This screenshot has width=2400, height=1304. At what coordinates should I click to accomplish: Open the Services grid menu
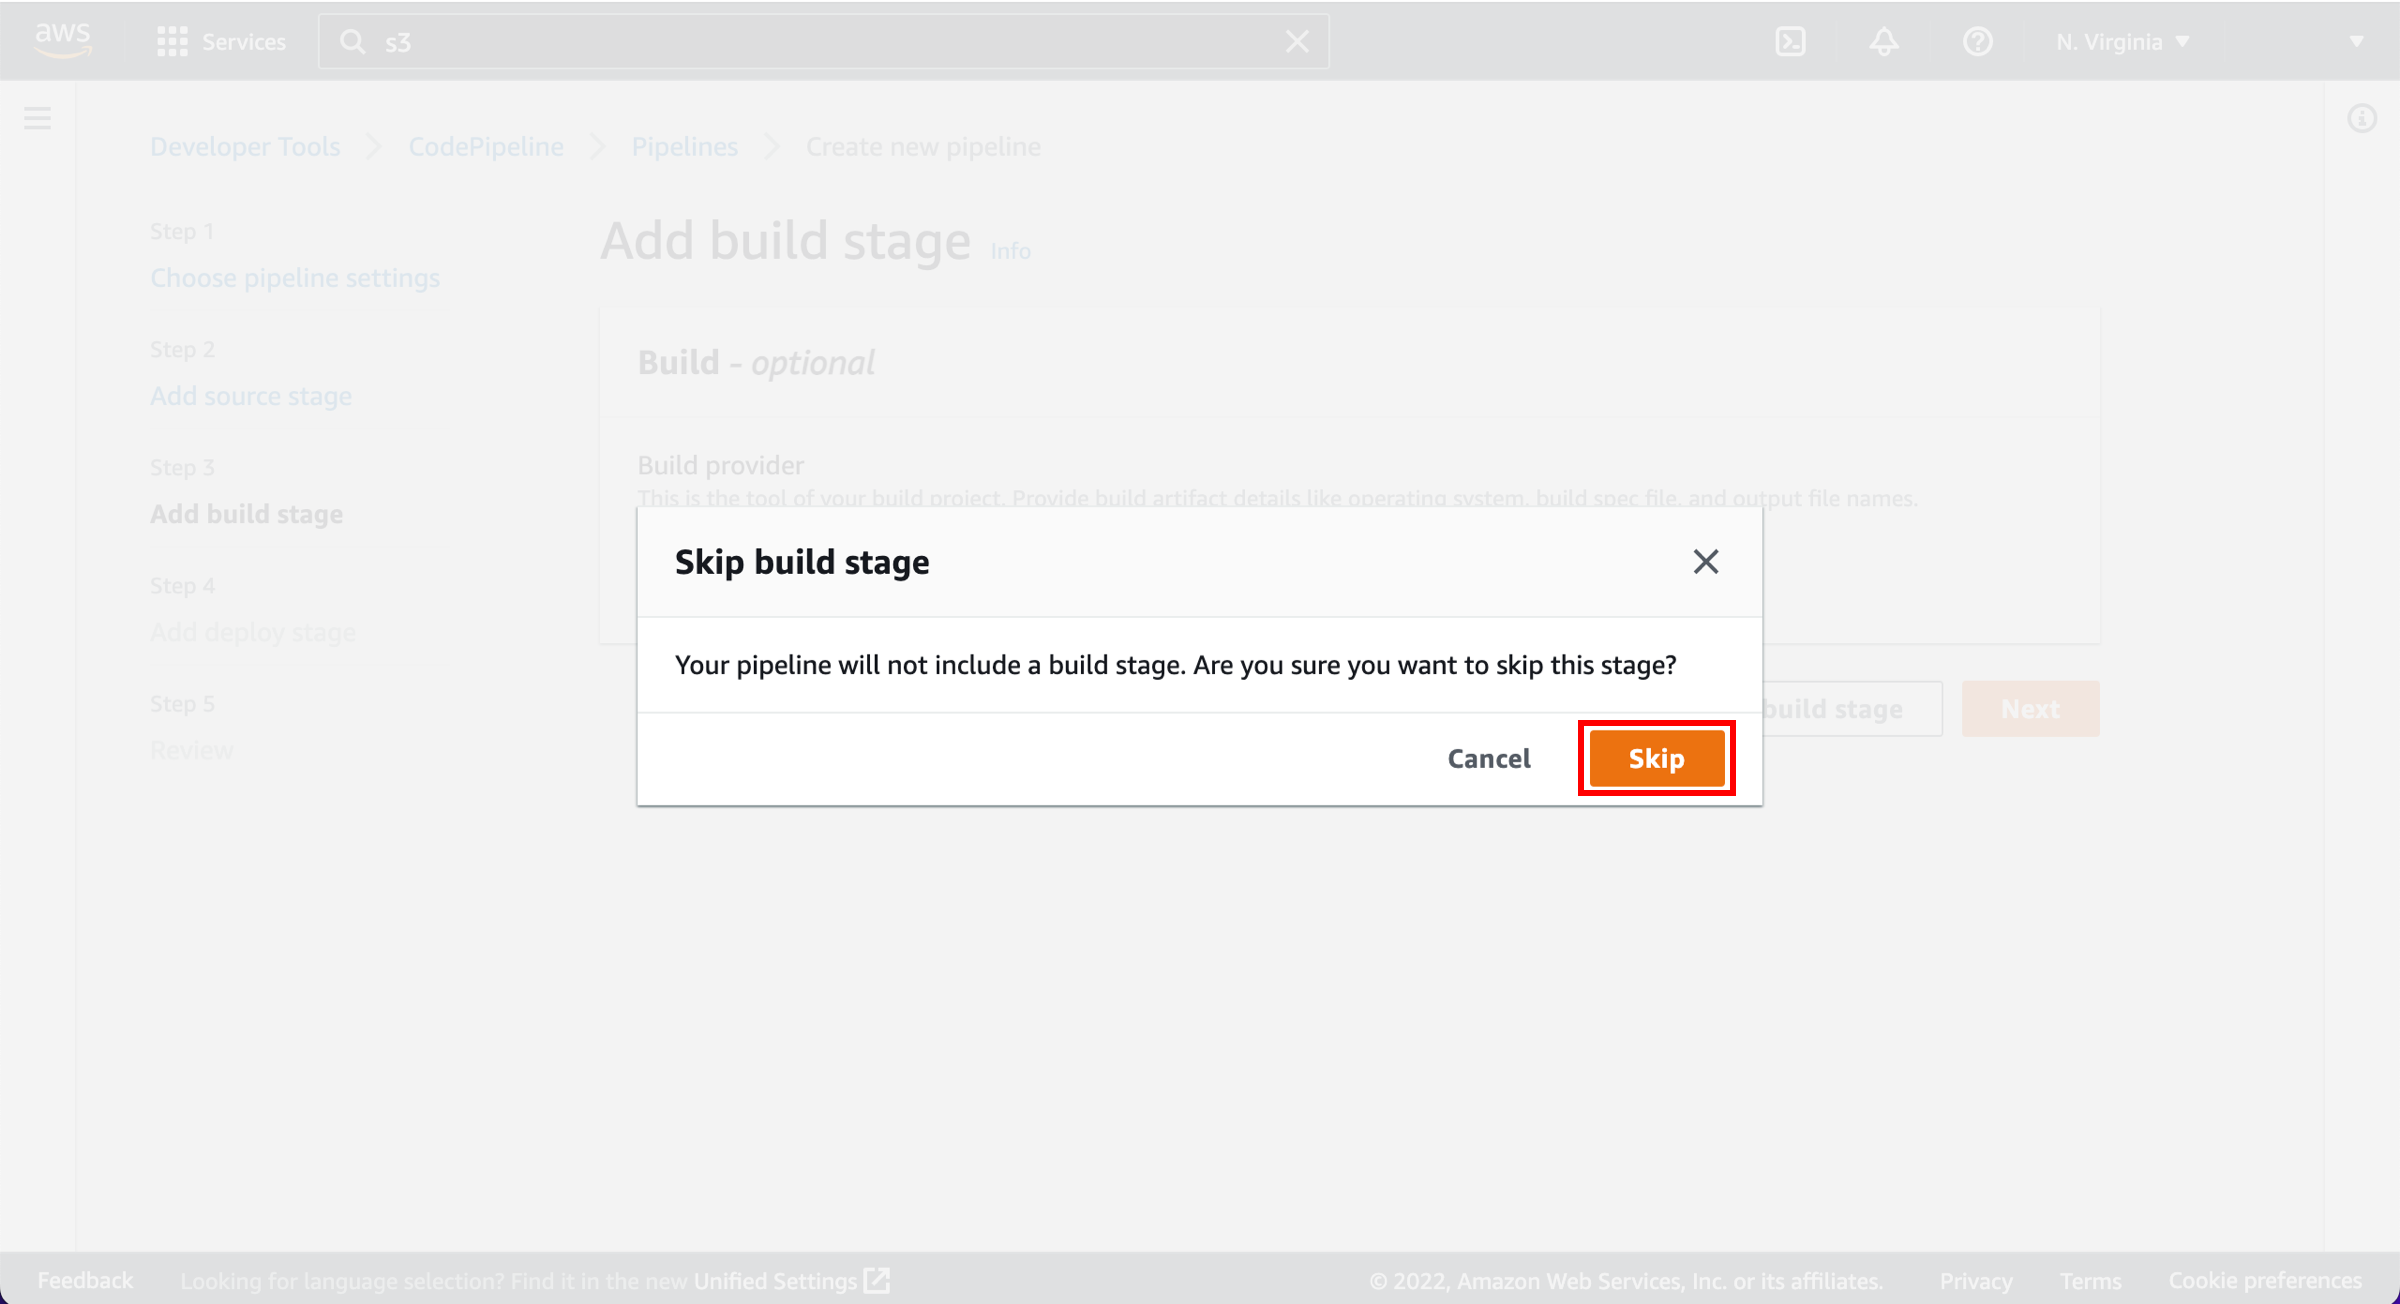point(222,42)
